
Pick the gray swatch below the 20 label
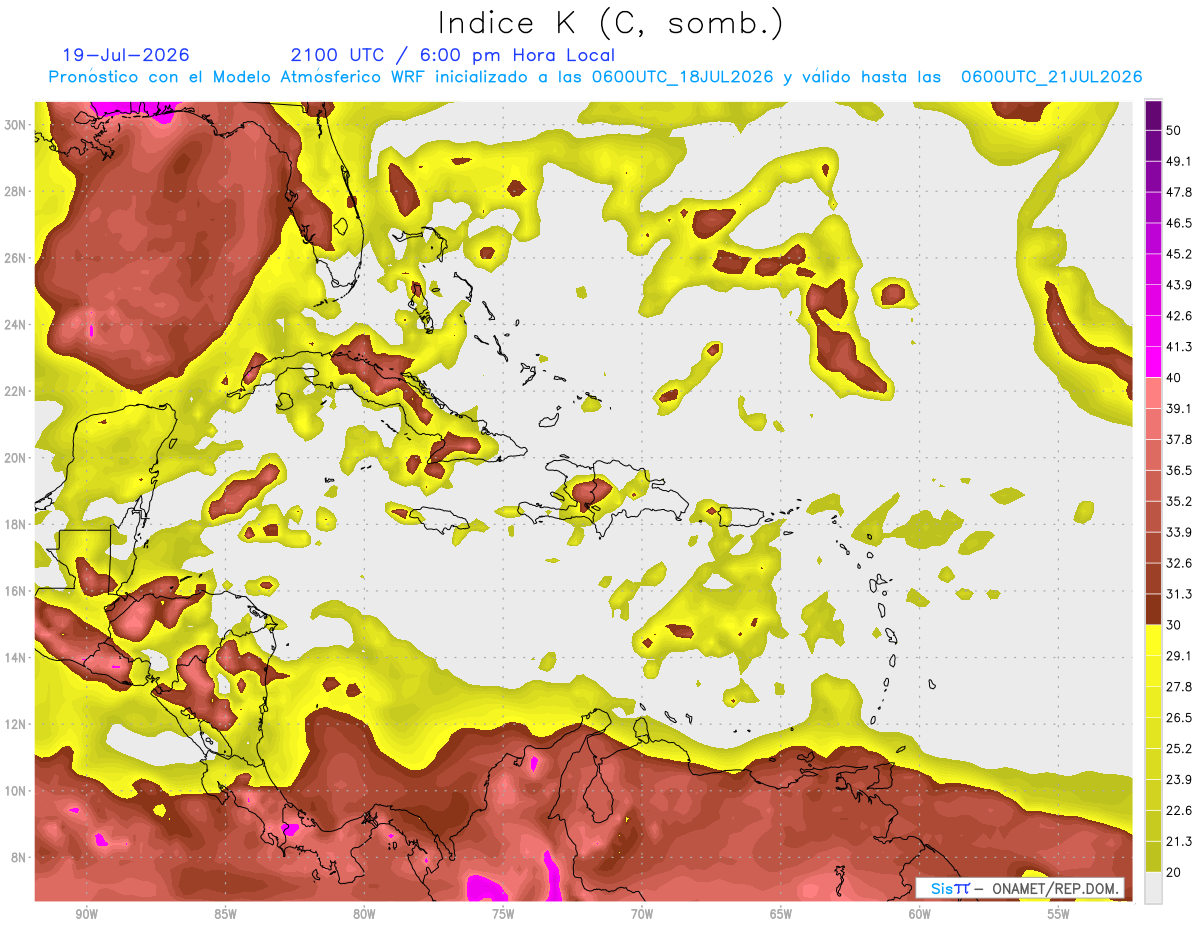point(1153,888)
